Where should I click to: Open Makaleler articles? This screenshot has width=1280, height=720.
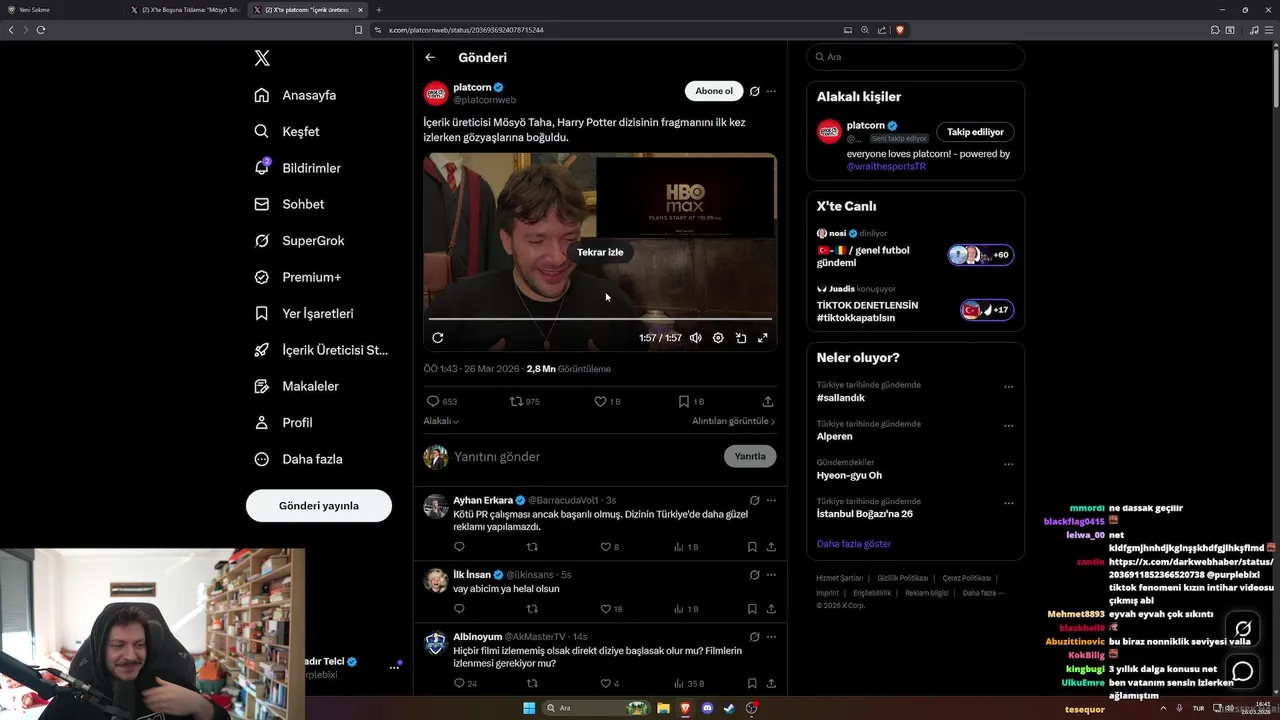(296, 386)
